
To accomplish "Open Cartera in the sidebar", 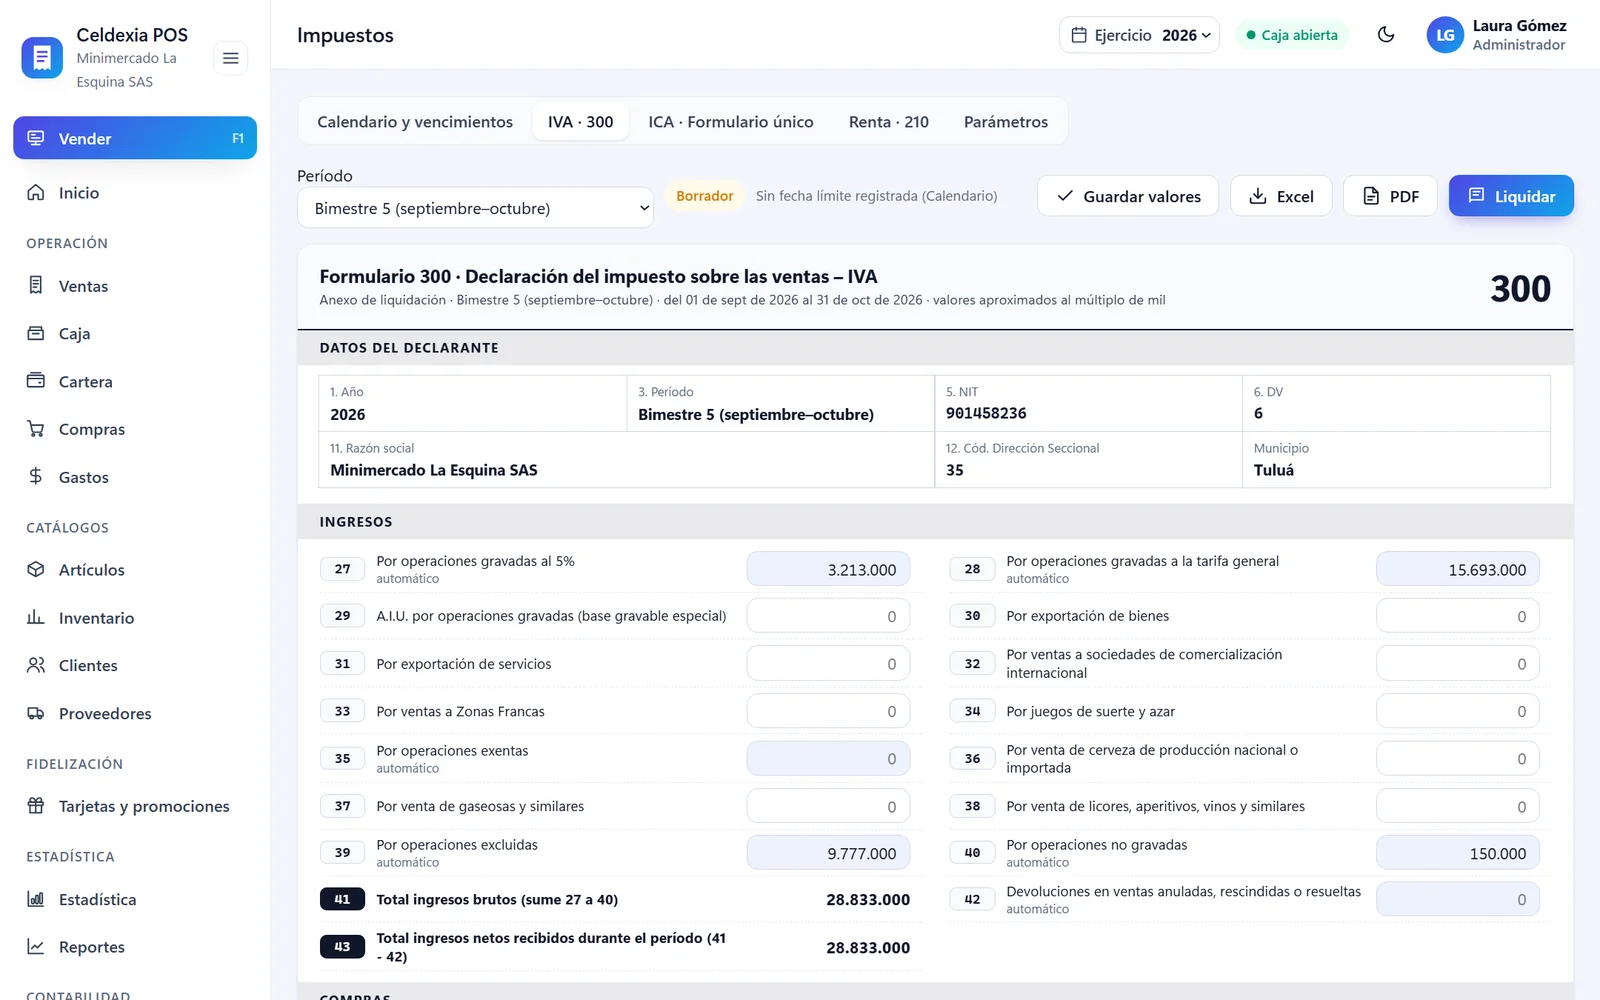I will [x=135, y=382].
